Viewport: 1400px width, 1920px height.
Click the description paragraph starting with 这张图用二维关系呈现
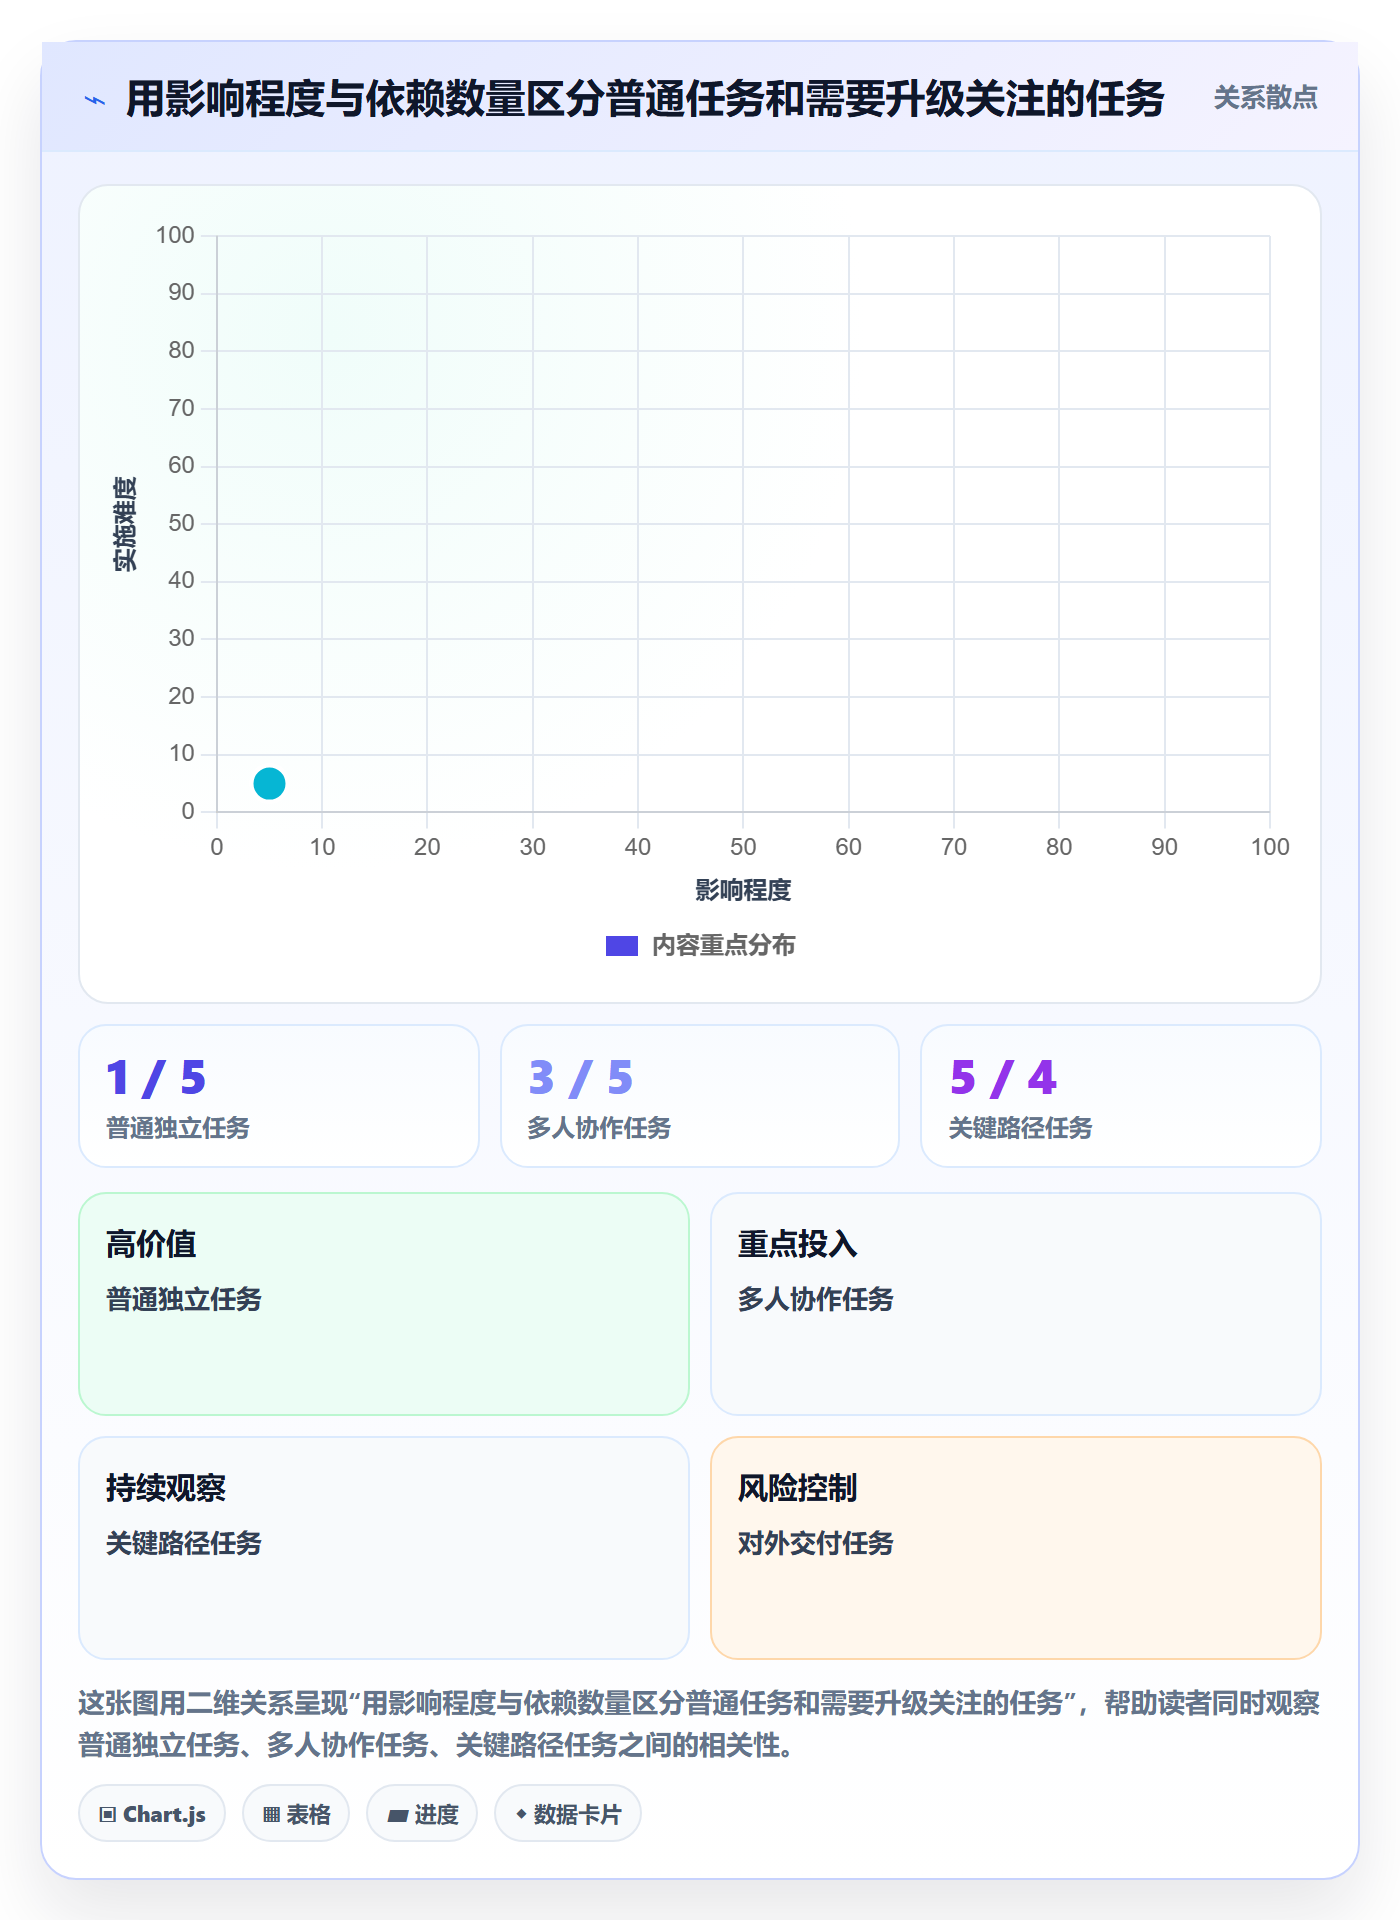point(699,1723)
